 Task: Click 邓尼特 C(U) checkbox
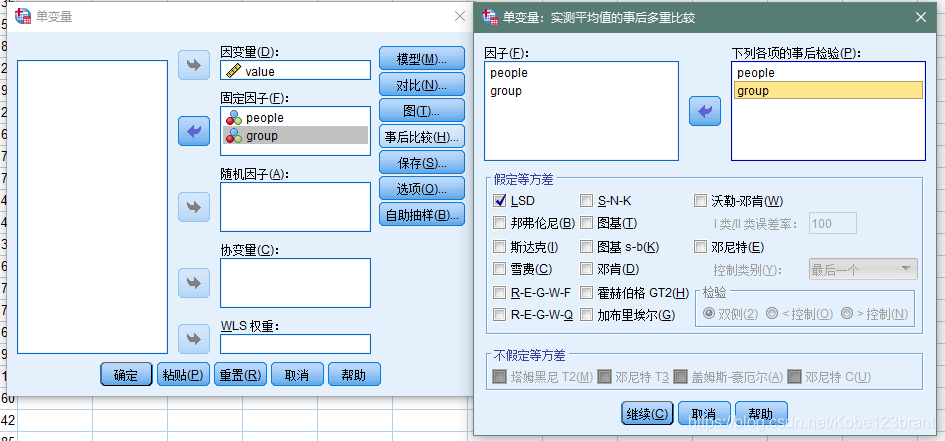click(794, 377)
